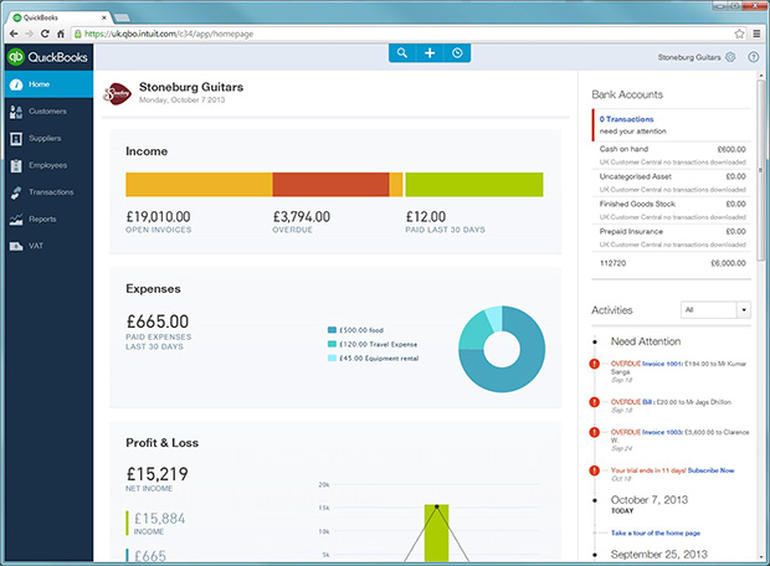770x566 pixels.
Task: Reload the page using refresh icon
Action: pos(45,33)
